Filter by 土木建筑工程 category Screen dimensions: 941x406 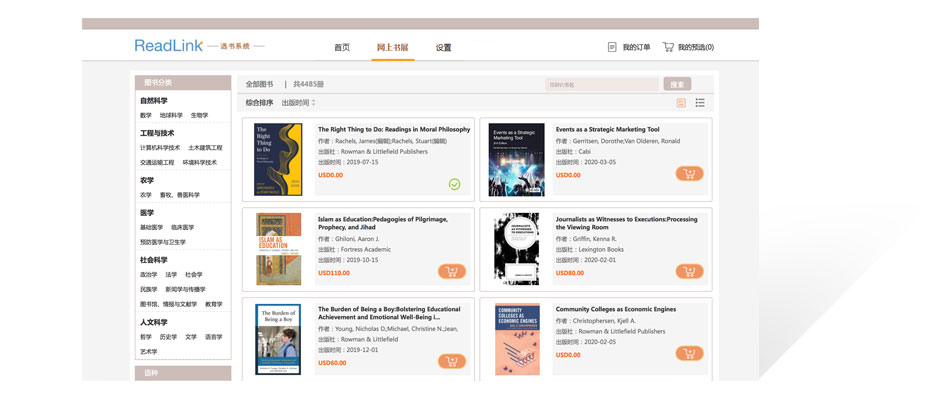(x=205, y=148)
